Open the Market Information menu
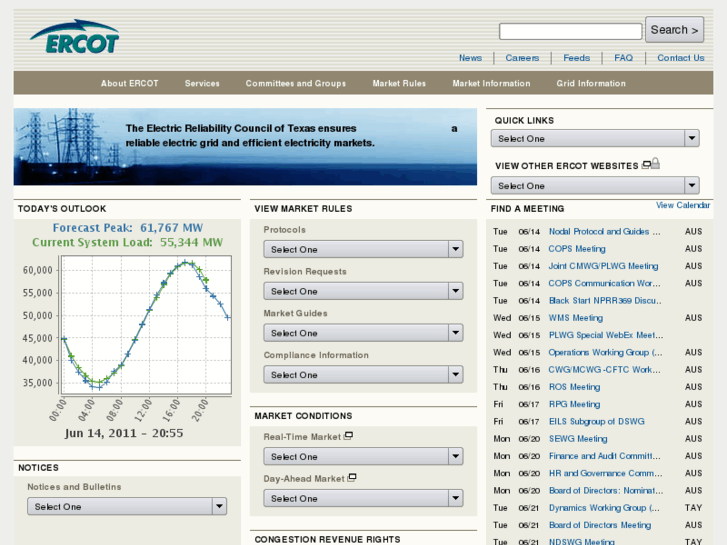Image resolution: width=727 pixels, height=545 pixels. click(x=491, y=83)
